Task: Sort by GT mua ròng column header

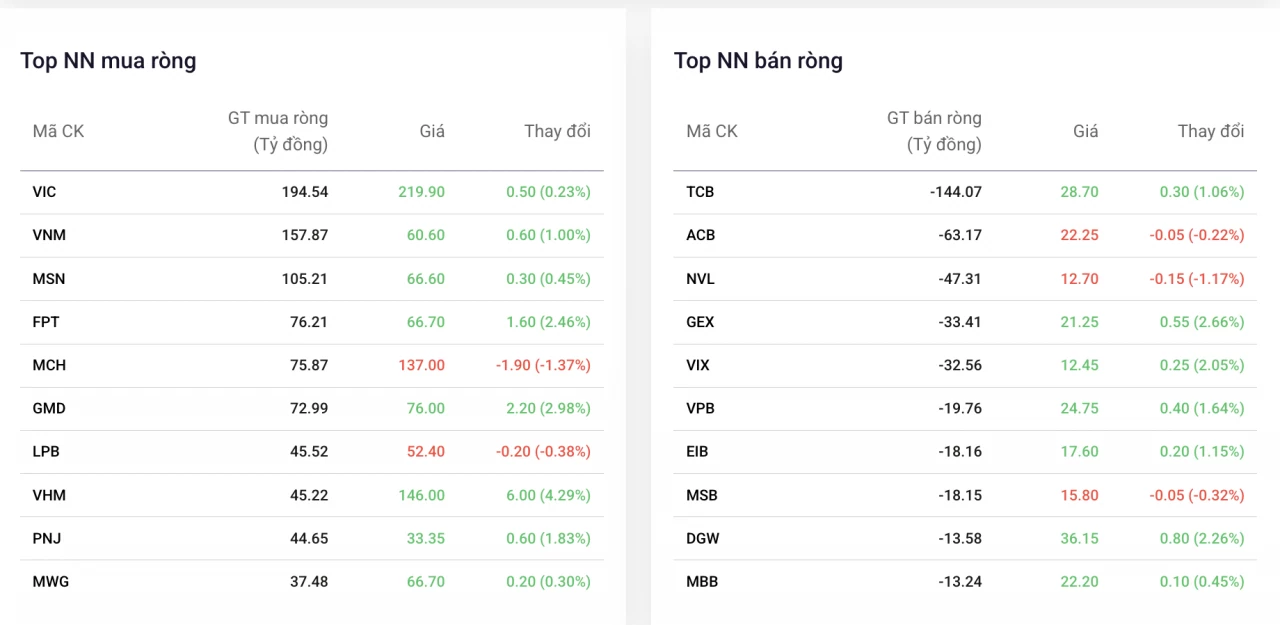Action: (278, 131)
